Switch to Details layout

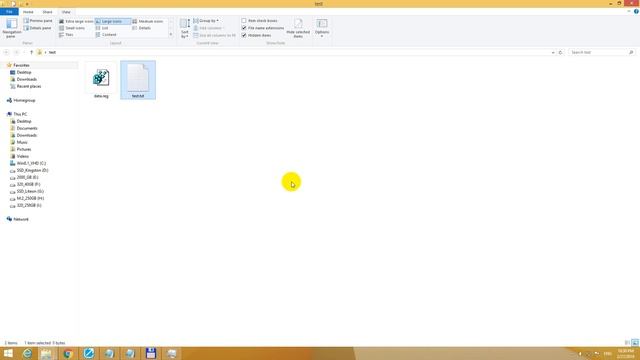142,28
